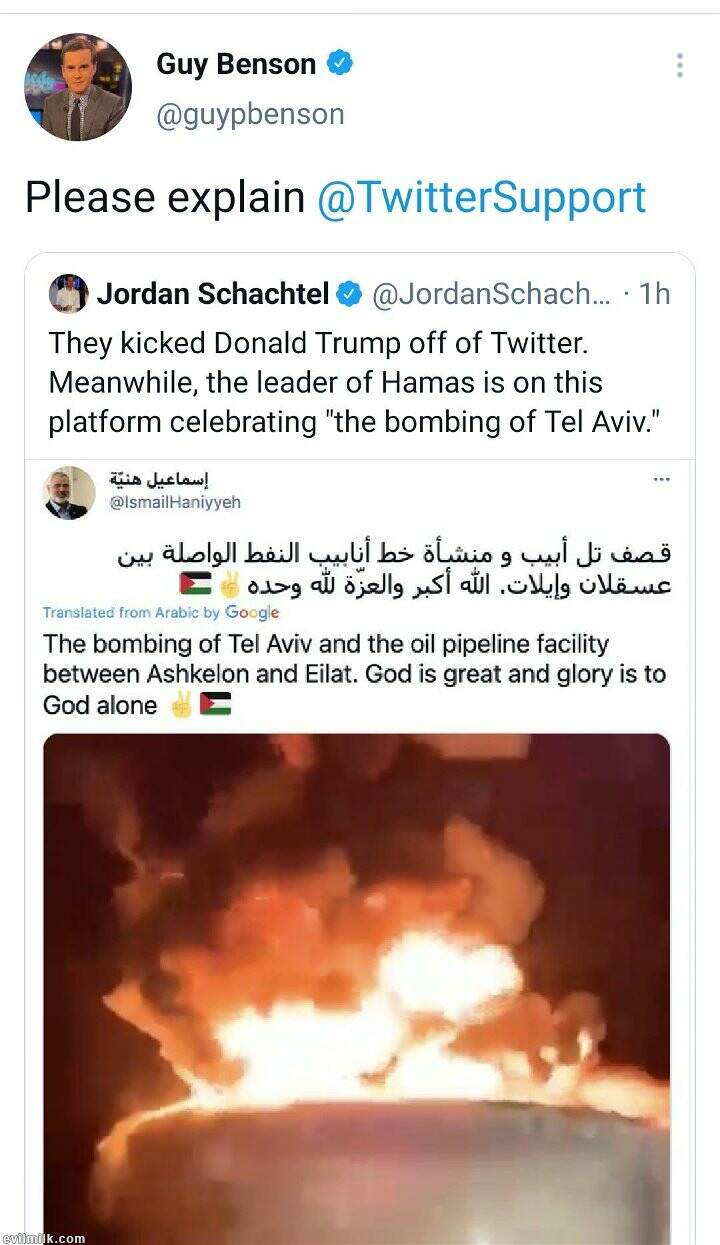Open the embedded tweet's ellipsis menu
This screenshot has height=1245, width=720.
click(x=661, y=479)
